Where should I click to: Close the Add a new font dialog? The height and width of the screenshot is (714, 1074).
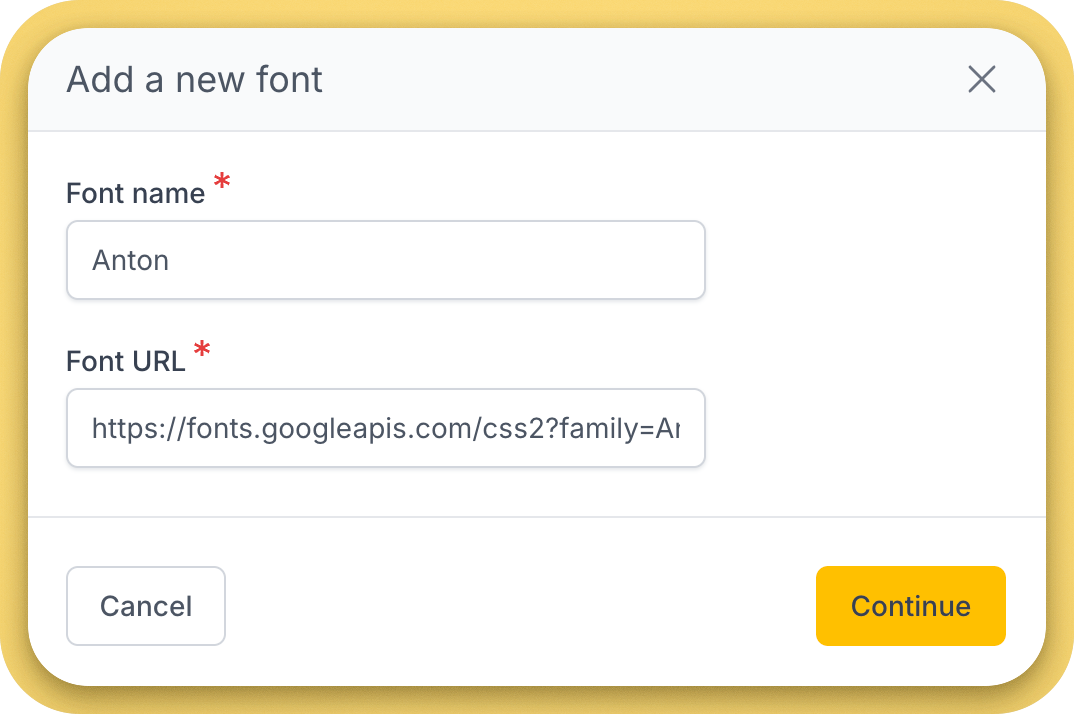coord(981,80)
